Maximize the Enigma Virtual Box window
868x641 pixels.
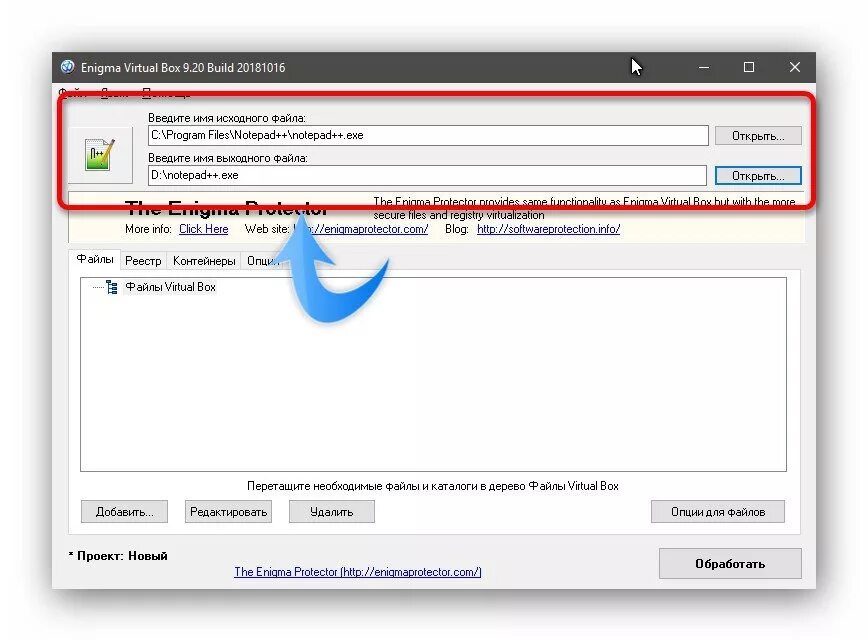point(749,68)
